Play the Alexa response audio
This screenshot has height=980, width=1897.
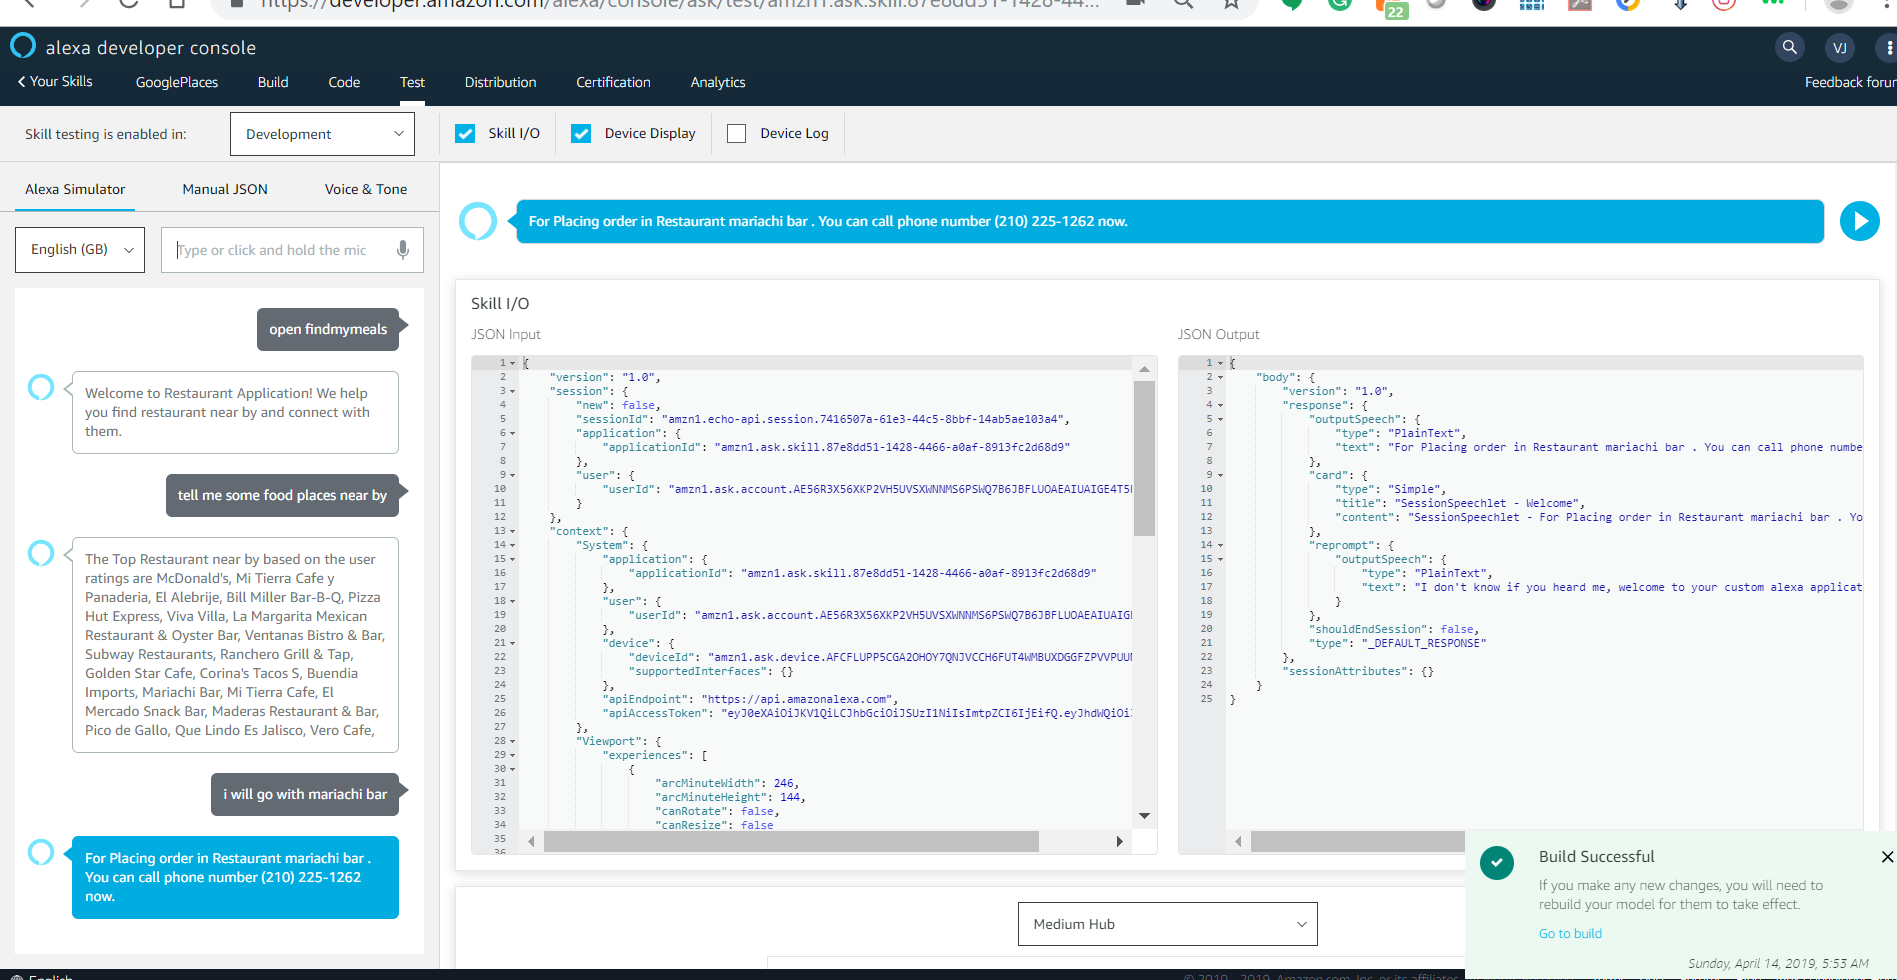pos(1859,221)
